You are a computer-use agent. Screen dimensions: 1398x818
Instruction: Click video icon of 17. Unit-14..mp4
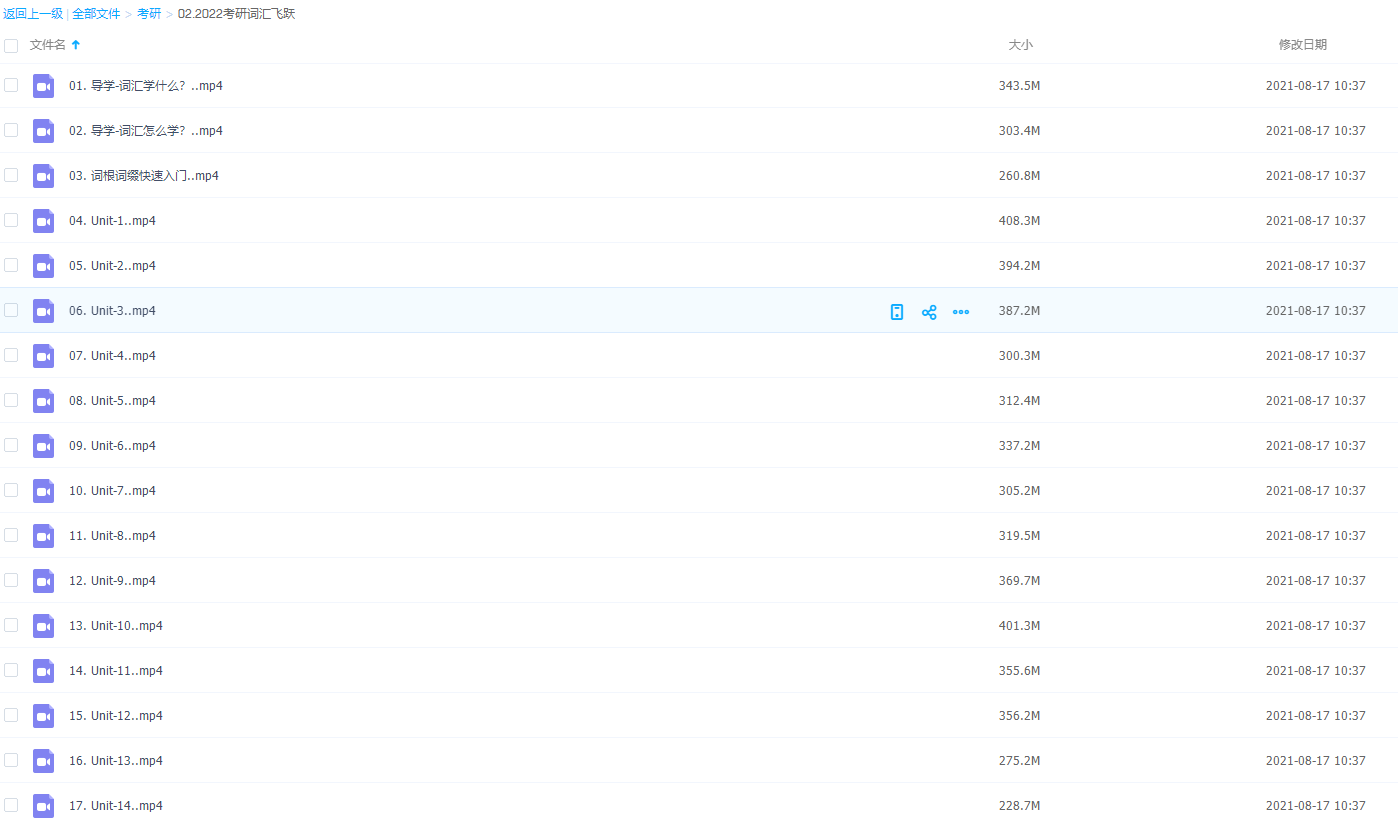pyautogui.click(x=43, y=806)
